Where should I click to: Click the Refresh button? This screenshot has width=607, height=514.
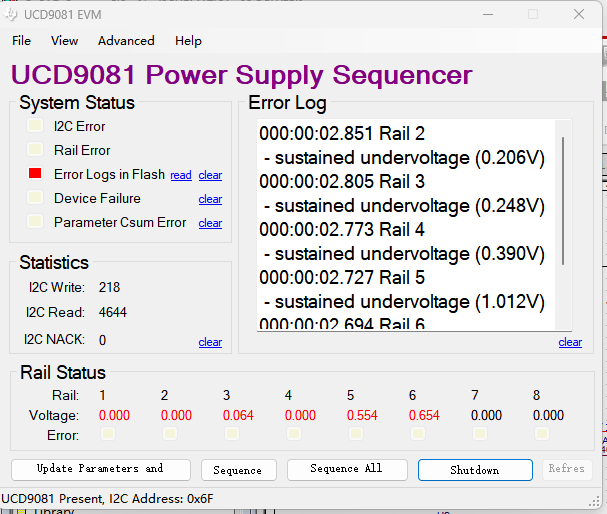[567, 470]
